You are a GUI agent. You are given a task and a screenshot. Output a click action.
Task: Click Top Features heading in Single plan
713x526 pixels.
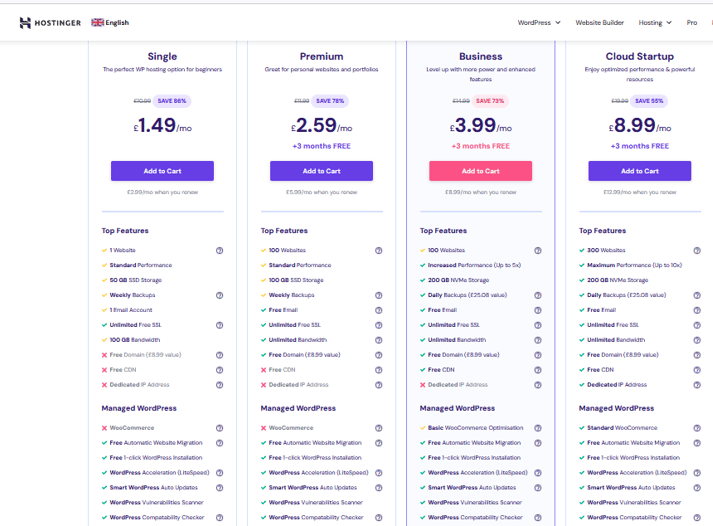coord(125,230)
